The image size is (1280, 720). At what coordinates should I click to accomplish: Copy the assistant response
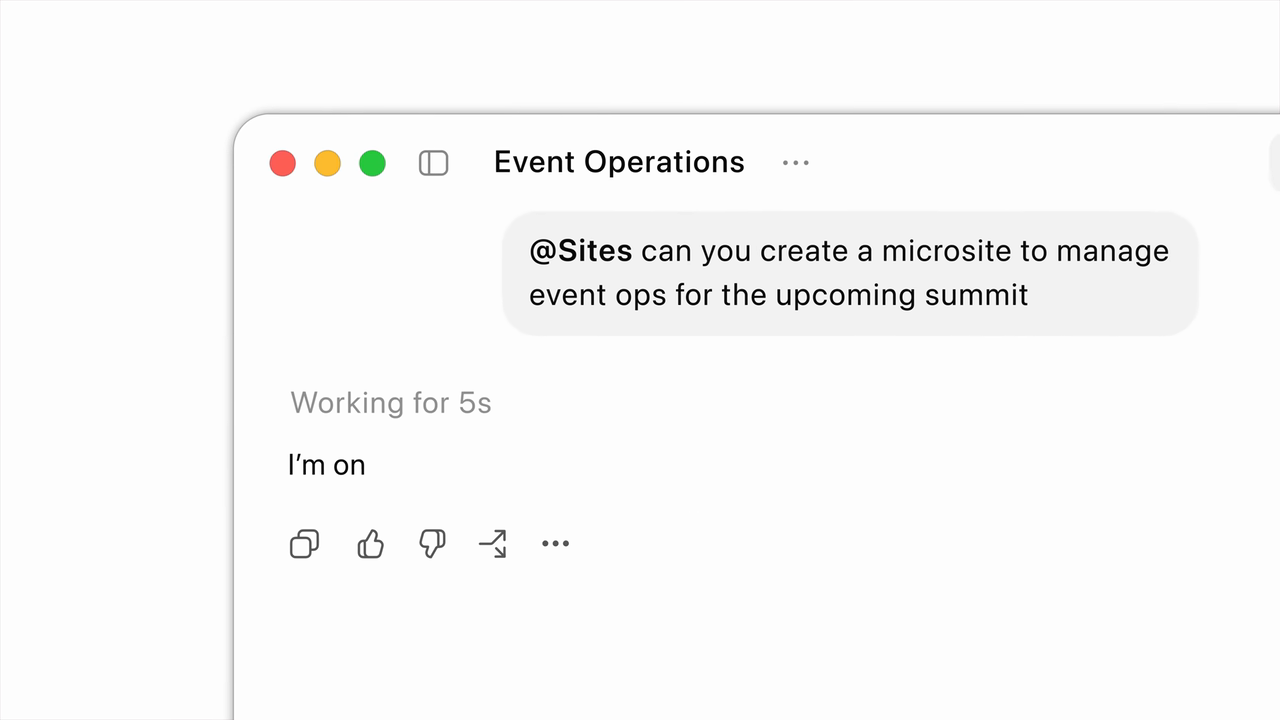pos(304,544)
